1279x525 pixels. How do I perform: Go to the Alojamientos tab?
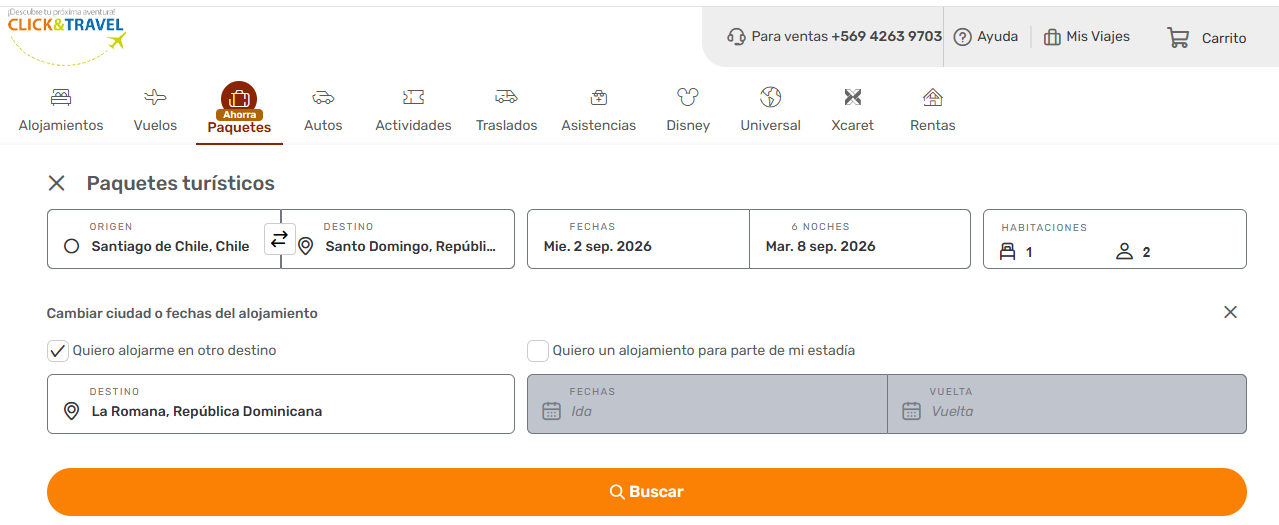click(61, 110)
